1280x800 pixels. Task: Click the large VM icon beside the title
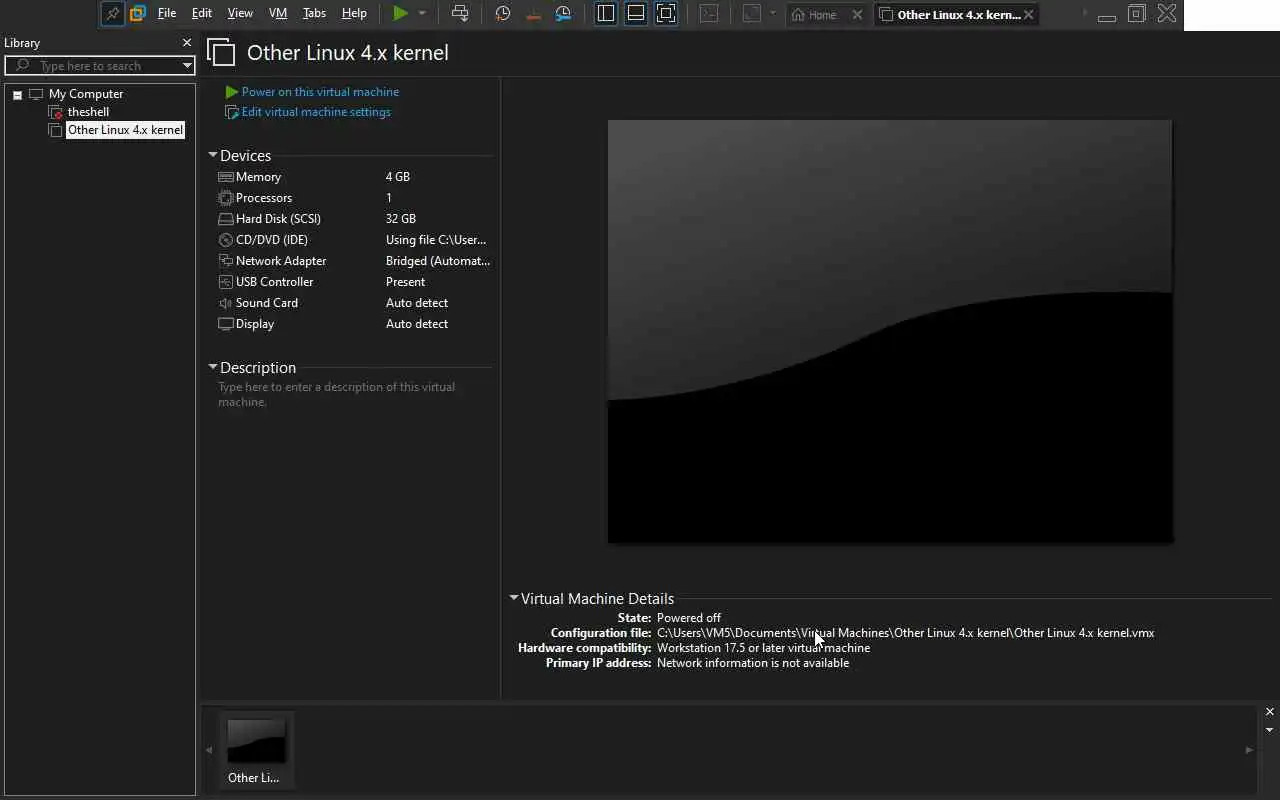click(221, 53)
